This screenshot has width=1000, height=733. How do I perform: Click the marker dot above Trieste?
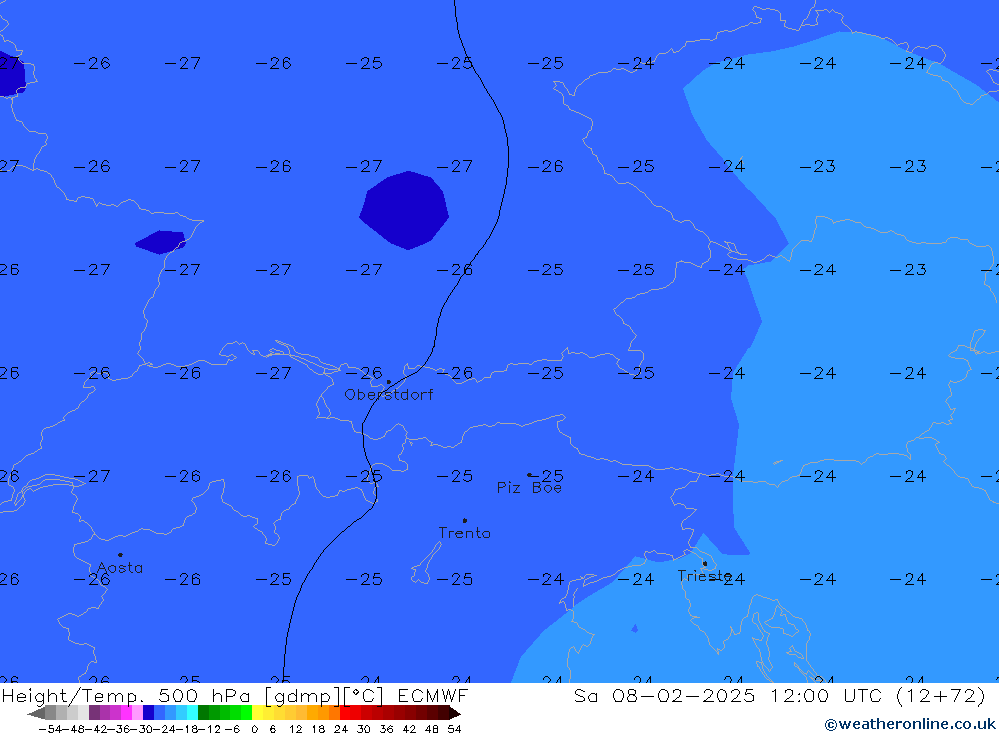pos(704,563)
